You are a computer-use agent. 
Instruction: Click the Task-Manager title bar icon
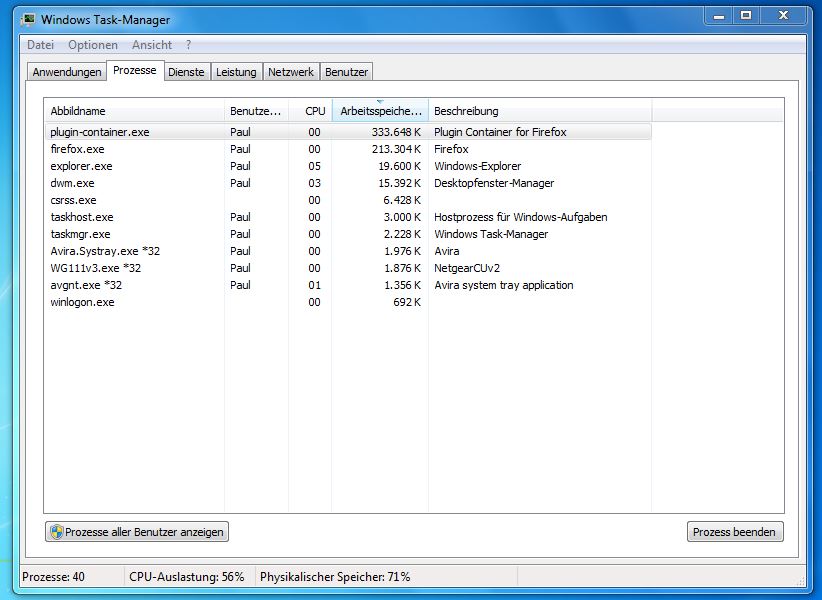[28, 20]
